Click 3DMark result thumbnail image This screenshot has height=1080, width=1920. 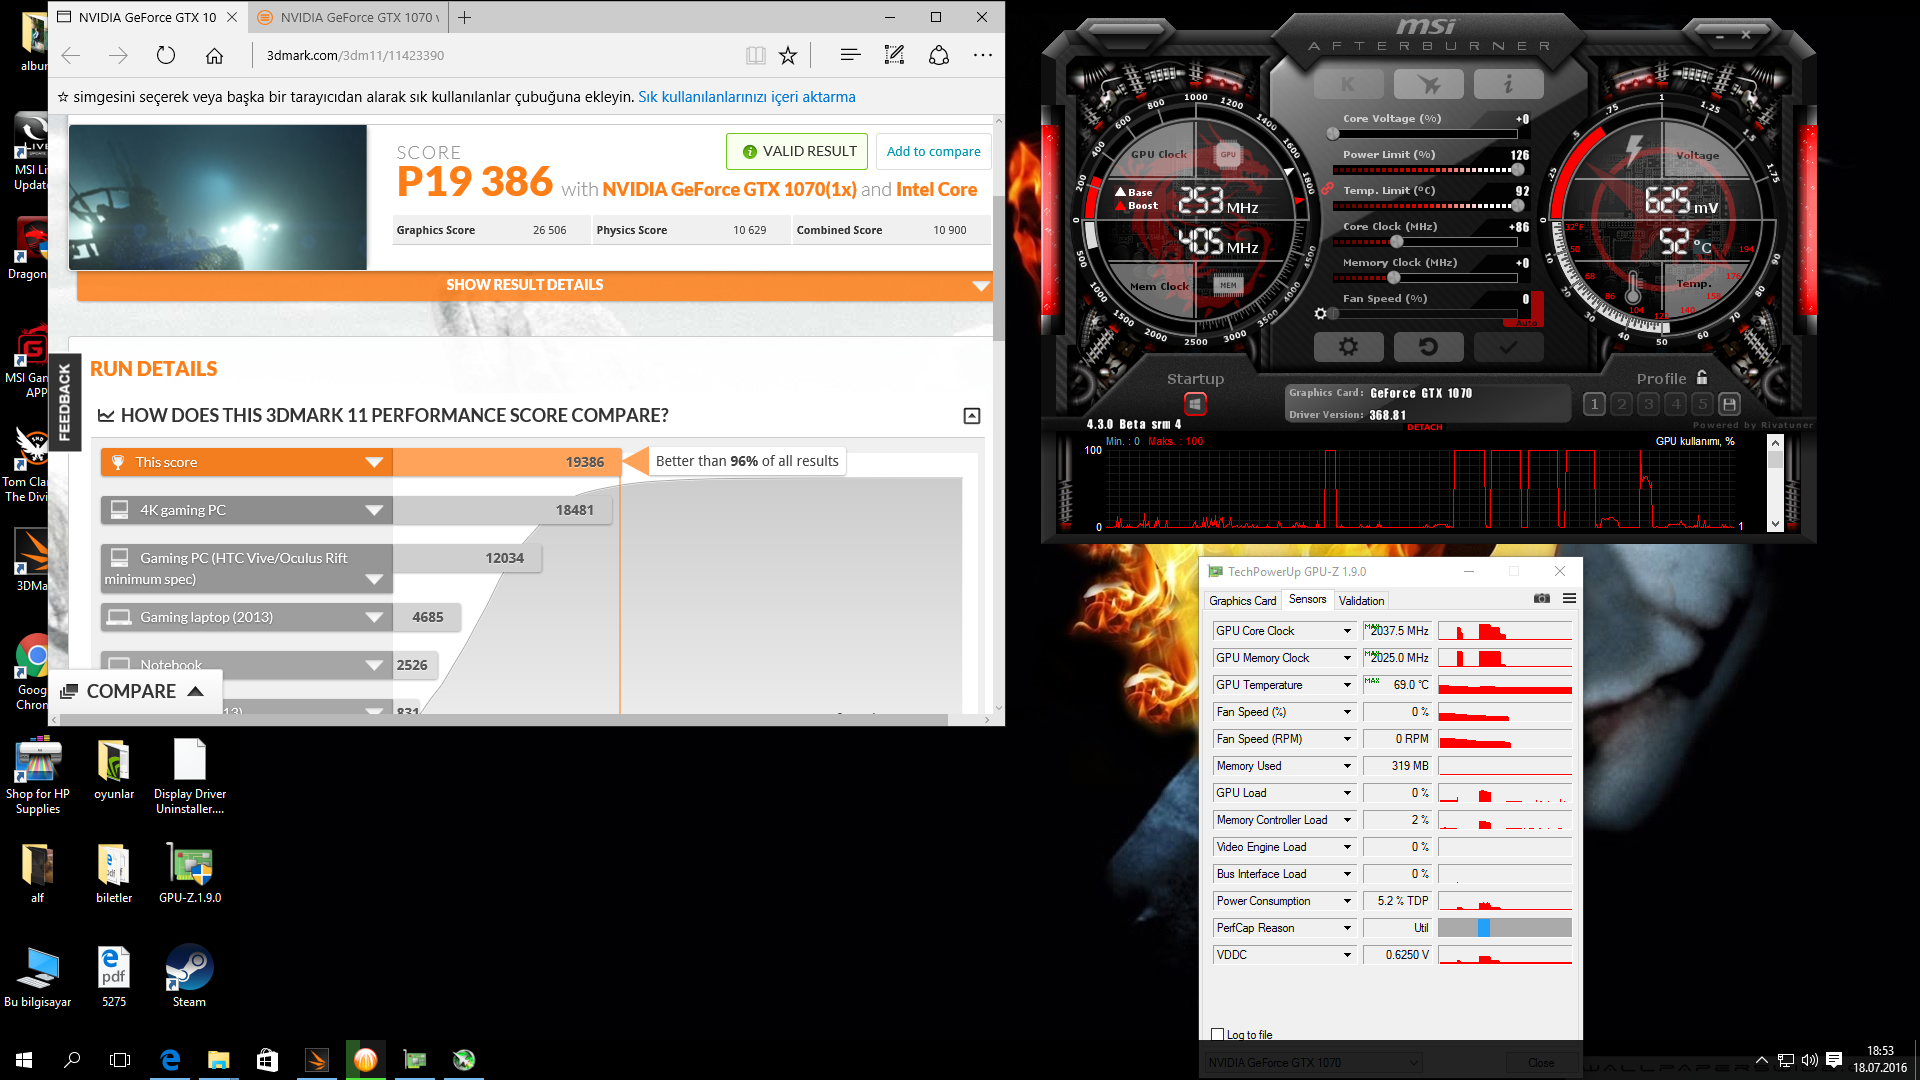218,197
